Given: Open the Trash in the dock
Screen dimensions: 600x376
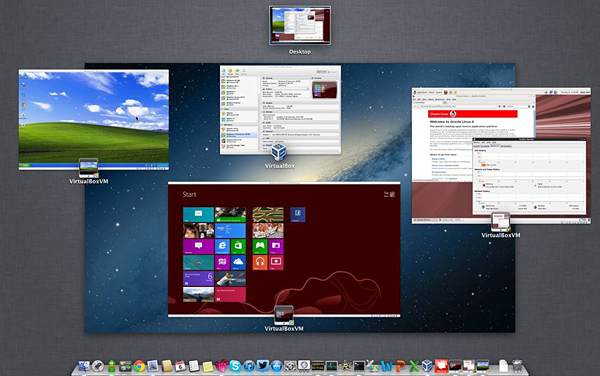Looking at the screenshot, I should pyautogui.click(x=517, y=366).
